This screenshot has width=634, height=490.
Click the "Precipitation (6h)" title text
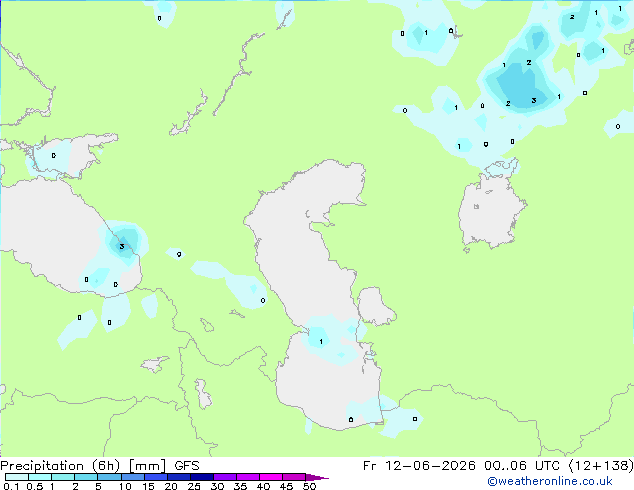point(60,466)
